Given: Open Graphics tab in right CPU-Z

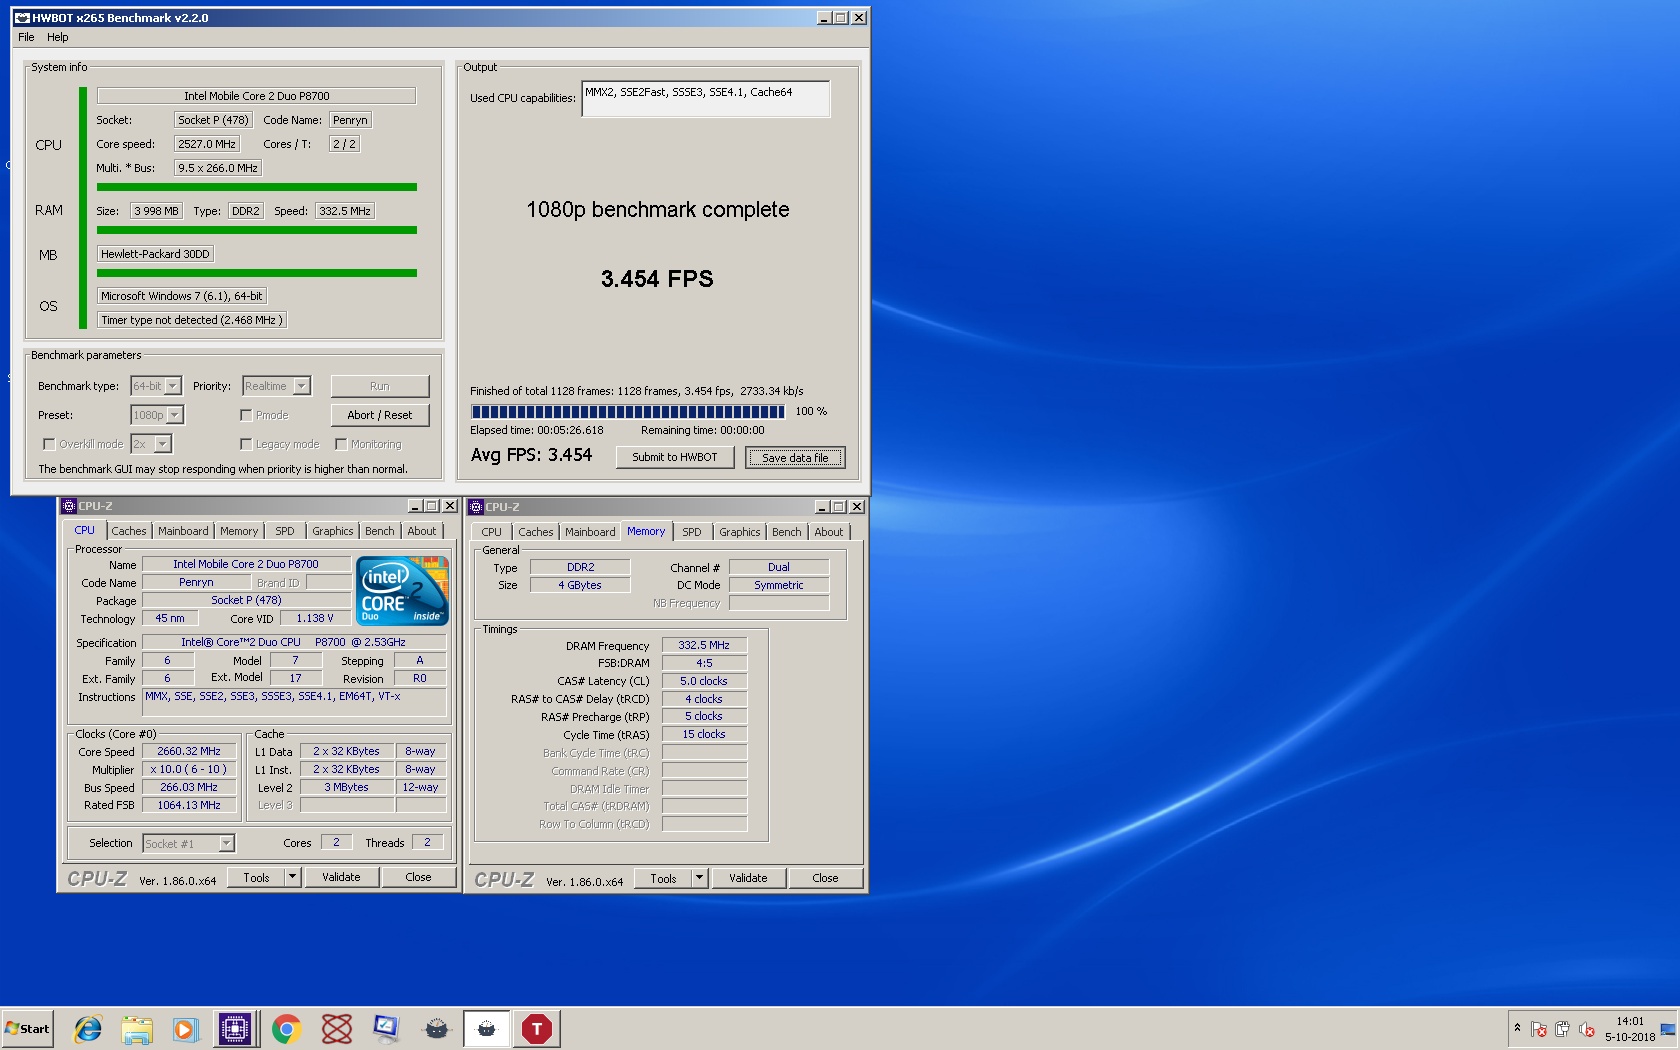Looking at the screenshot, I should coord(740,532).
